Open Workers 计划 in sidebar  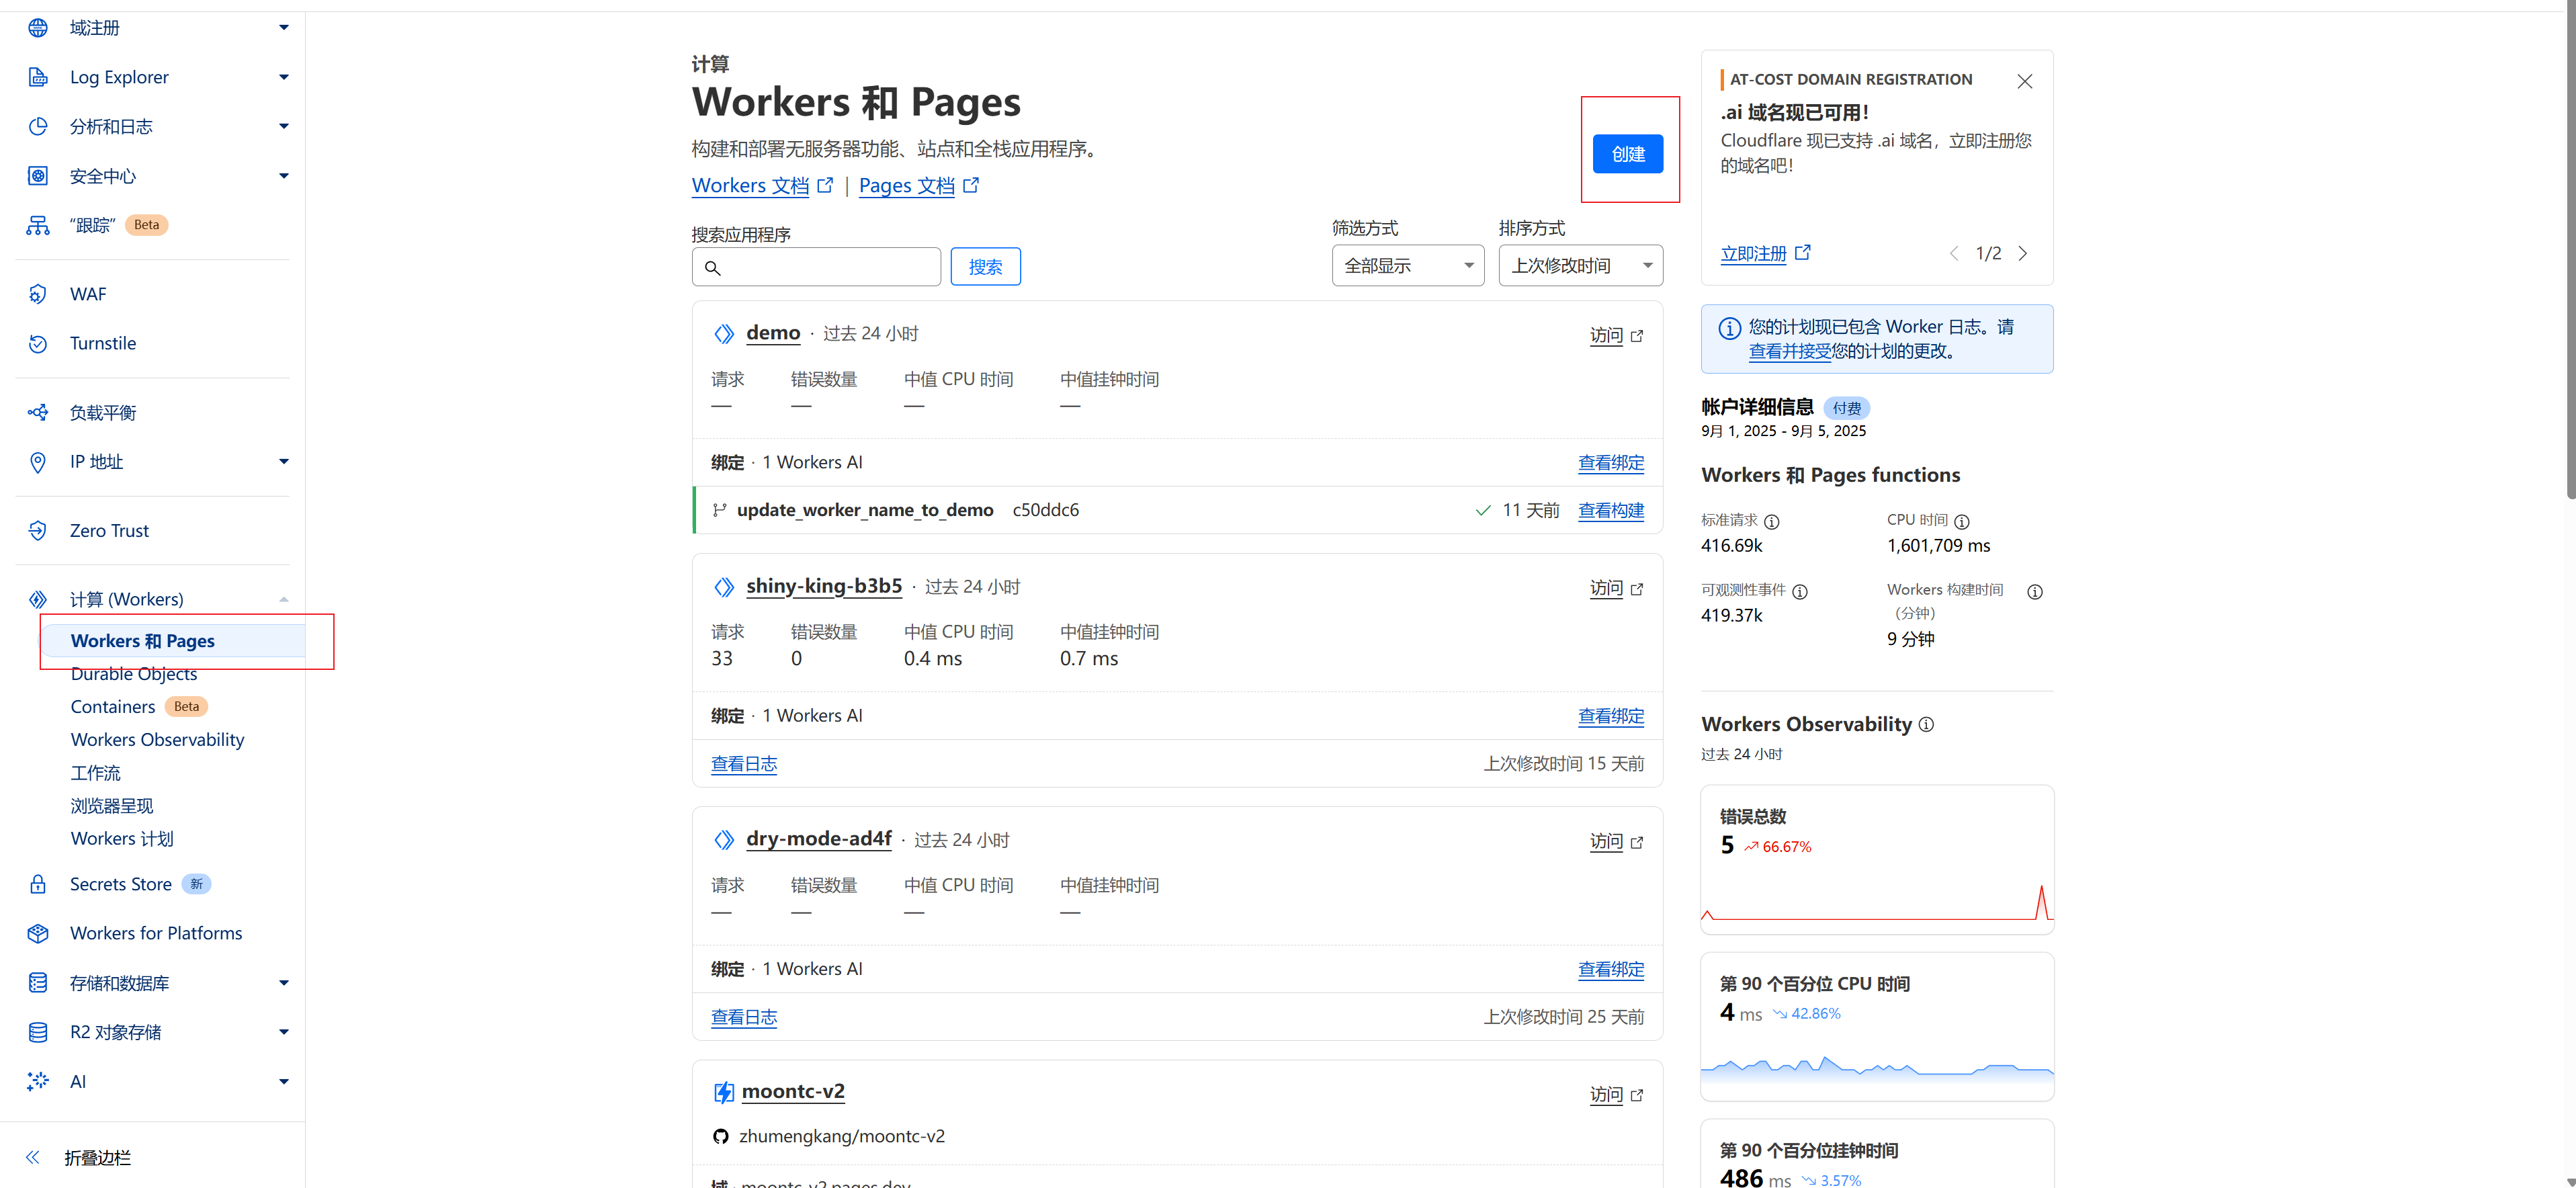tap(122, 839)
